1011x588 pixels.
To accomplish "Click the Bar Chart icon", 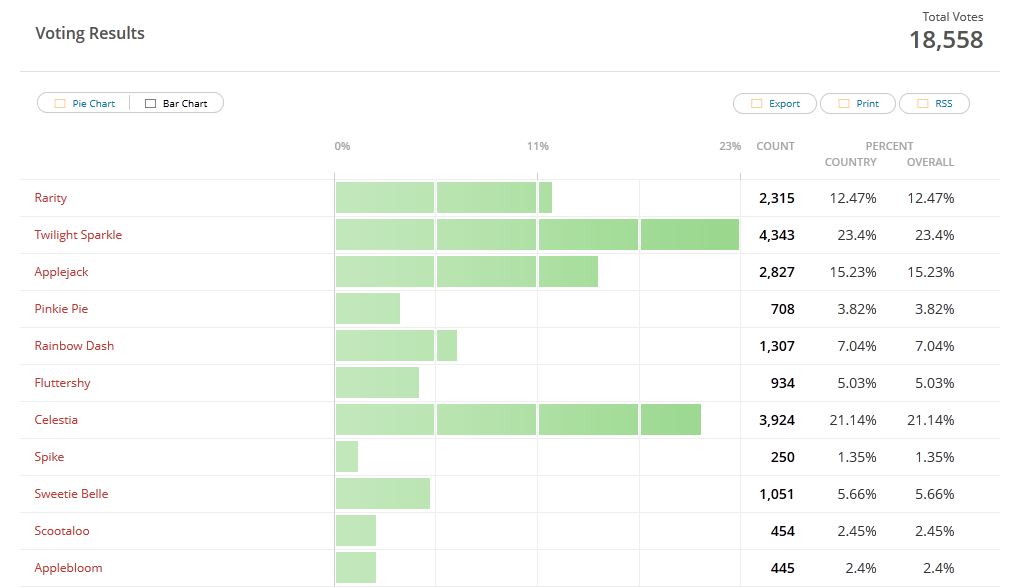I will [x=150, y=103].
